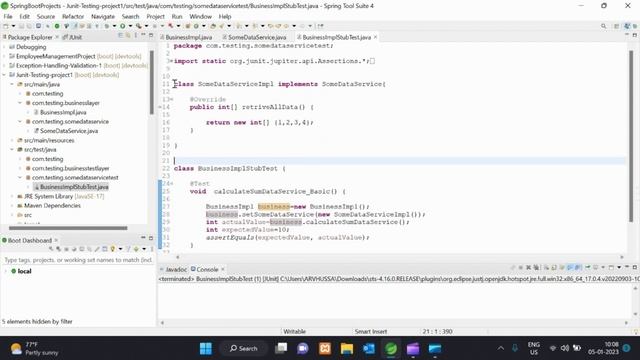Click the Smart Insert status entry
The width and height of the screenshot is (640, 360).
[x=371, y=331]
